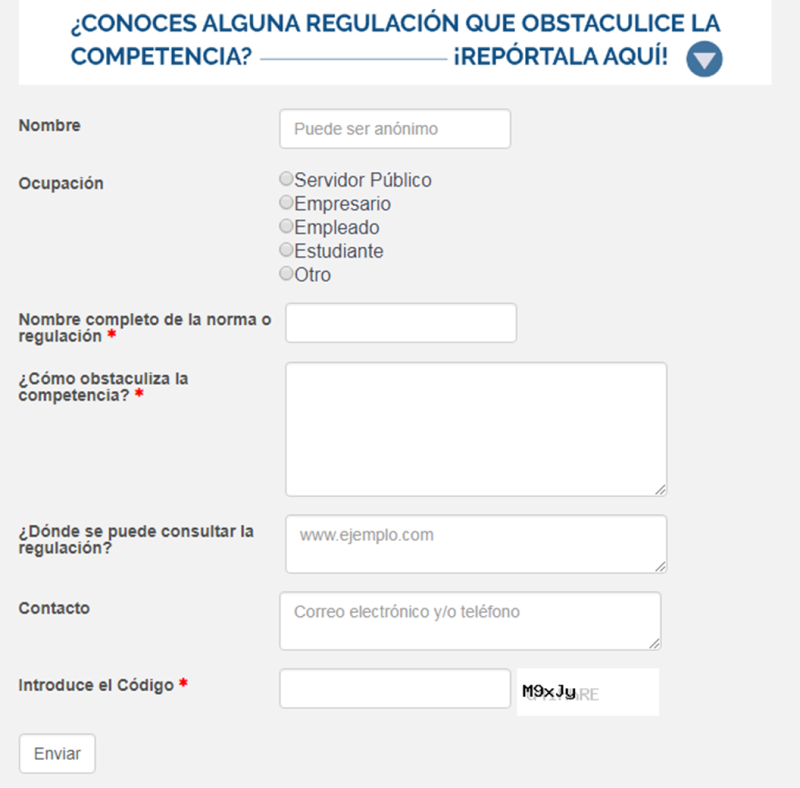
Task: Focus the Contacto text area
Action: coord(470,621)
